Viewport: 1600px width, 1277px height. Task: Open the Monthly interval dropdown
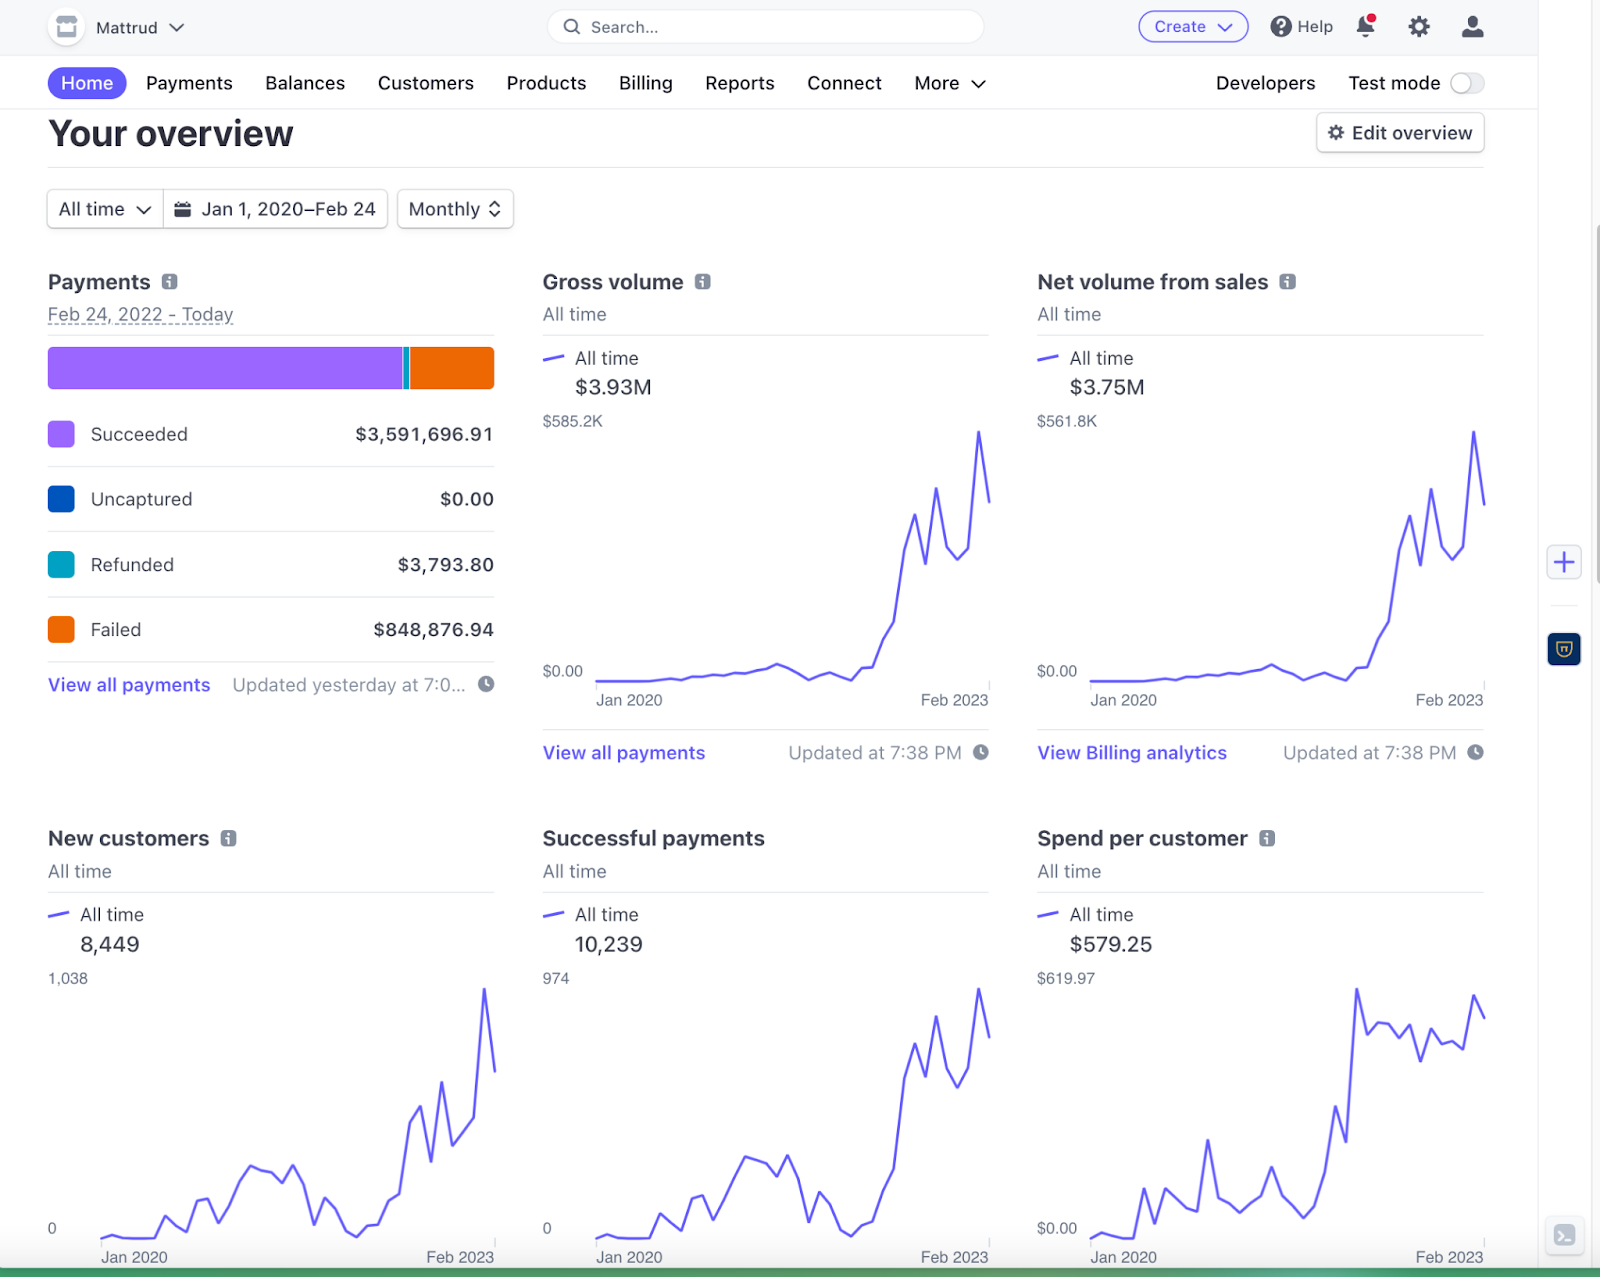pos(455,209)
